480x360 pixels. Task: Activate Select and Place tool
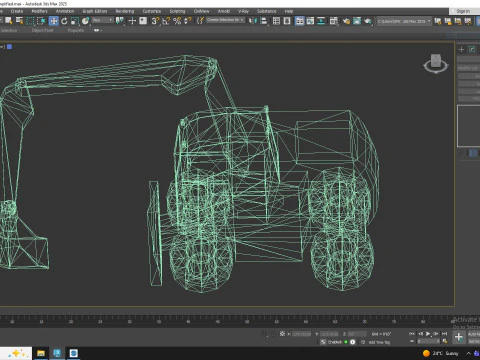(86, 21)
